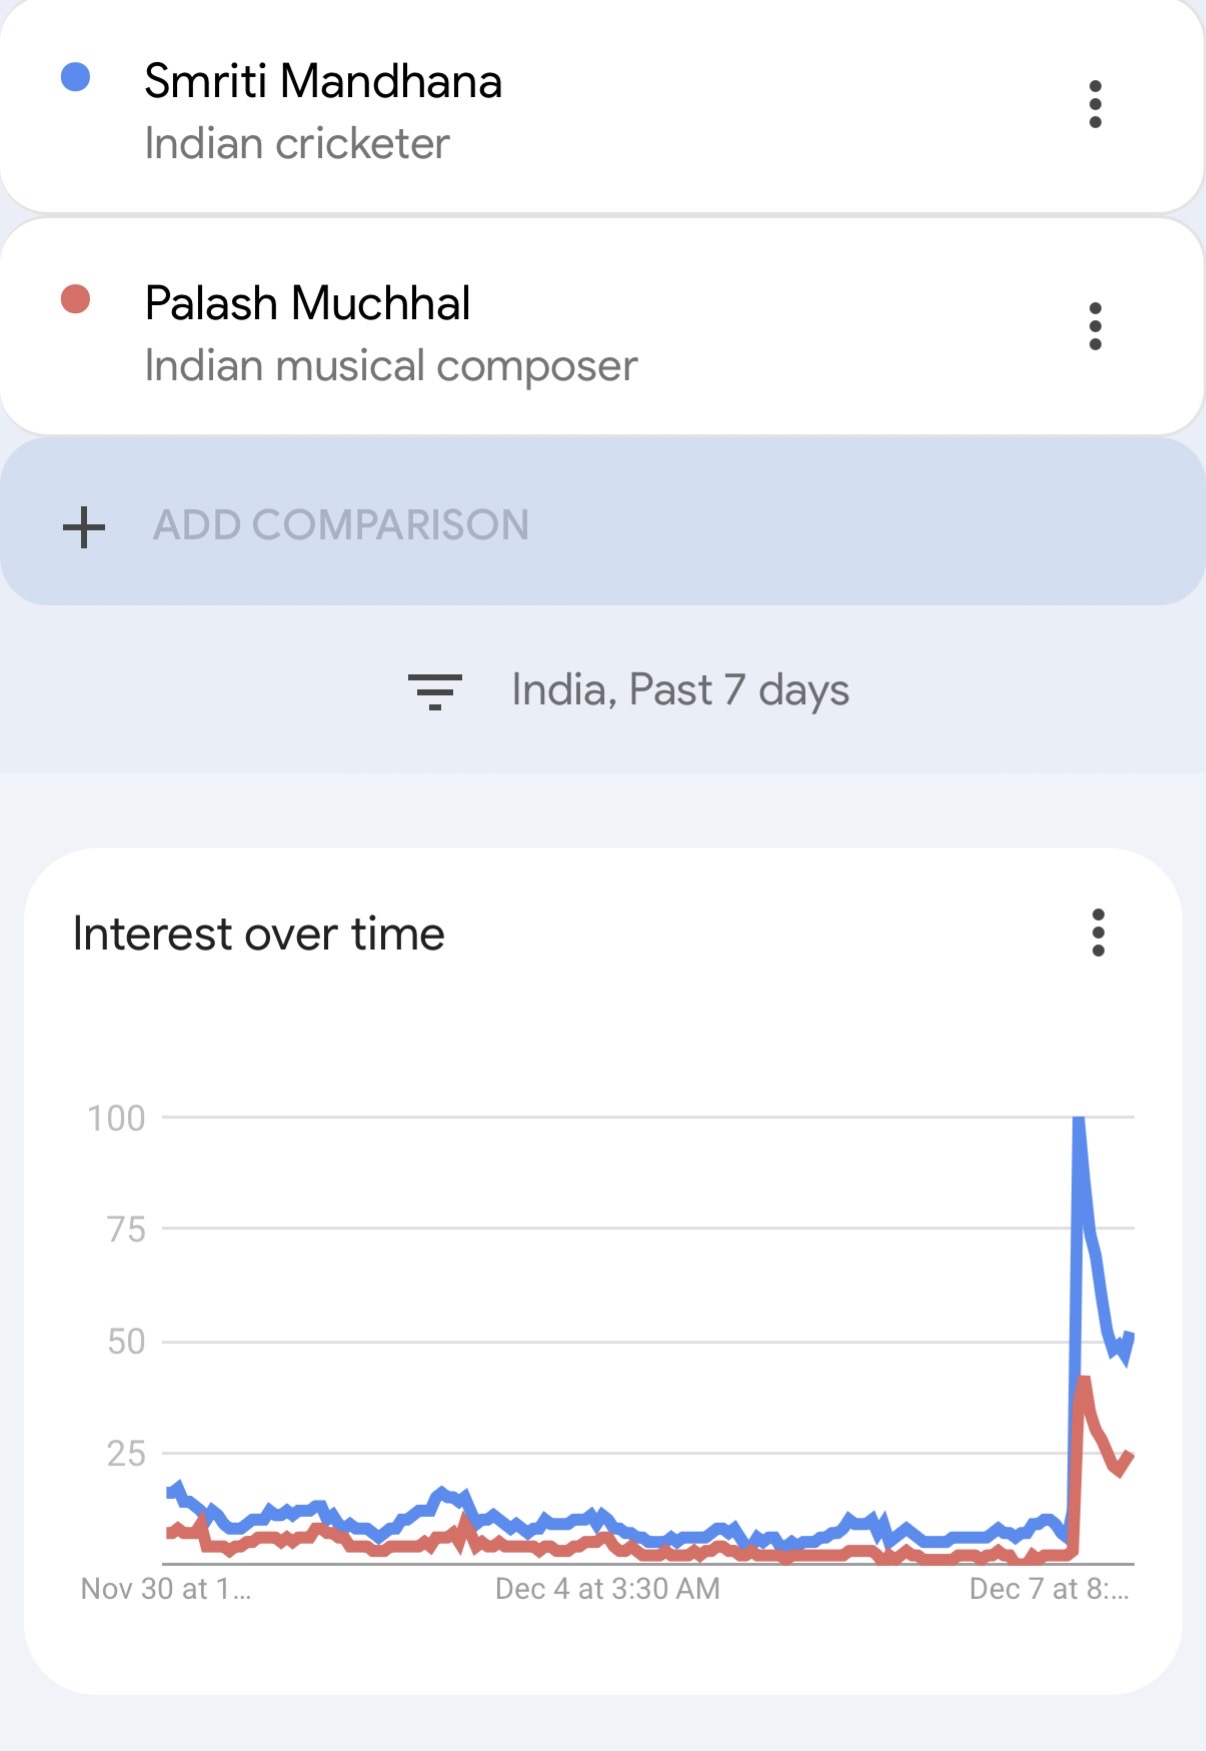Image resolution: width=1206 pixels, height=1751 pixels.
Task: Click the Dec 7 axis label
Action: (x=1048, y=1589)
